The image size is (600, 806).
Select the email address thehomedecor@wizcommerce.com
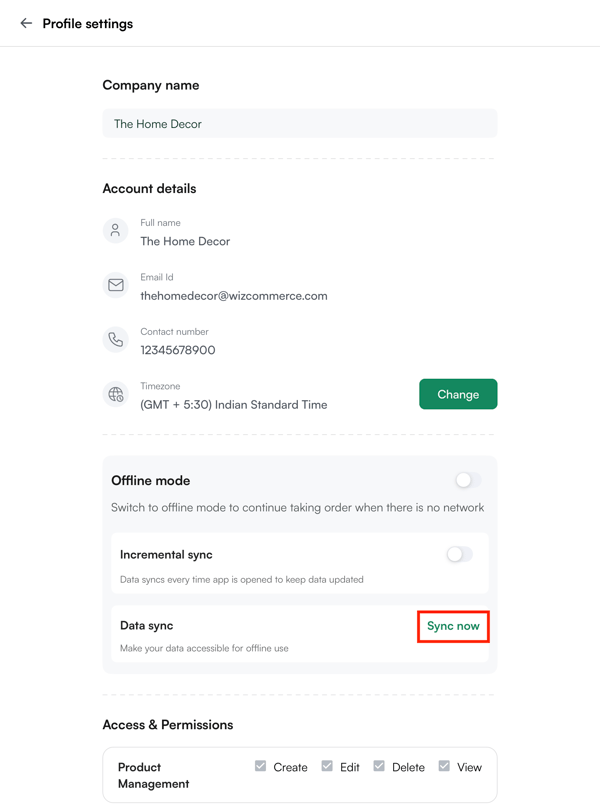point(234,296)
